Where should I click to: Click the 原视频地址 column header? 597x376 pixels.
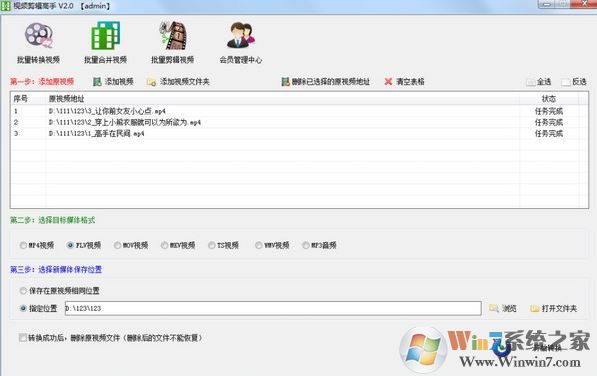(x=282, y=99)
